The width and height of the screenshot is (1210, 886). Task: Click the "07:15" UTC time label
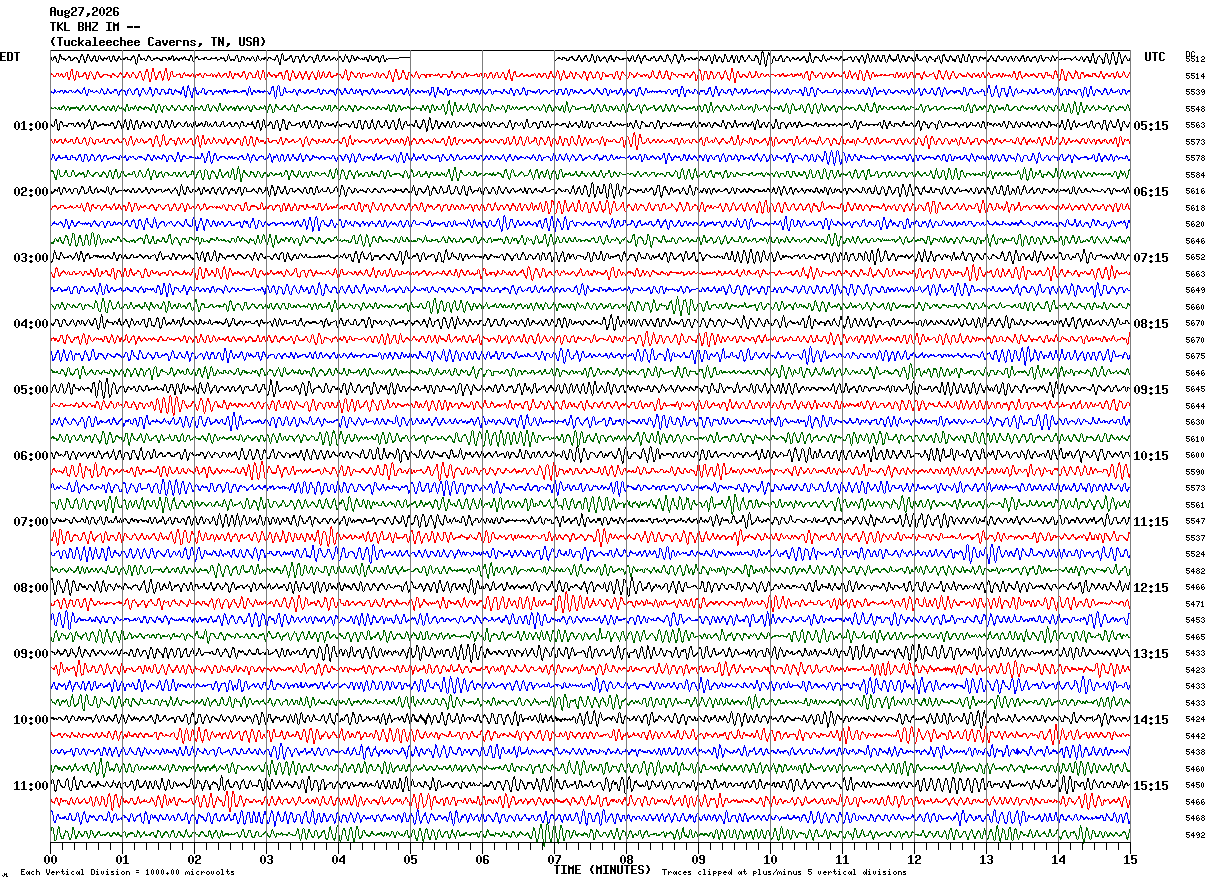[x=1151, y=258]
